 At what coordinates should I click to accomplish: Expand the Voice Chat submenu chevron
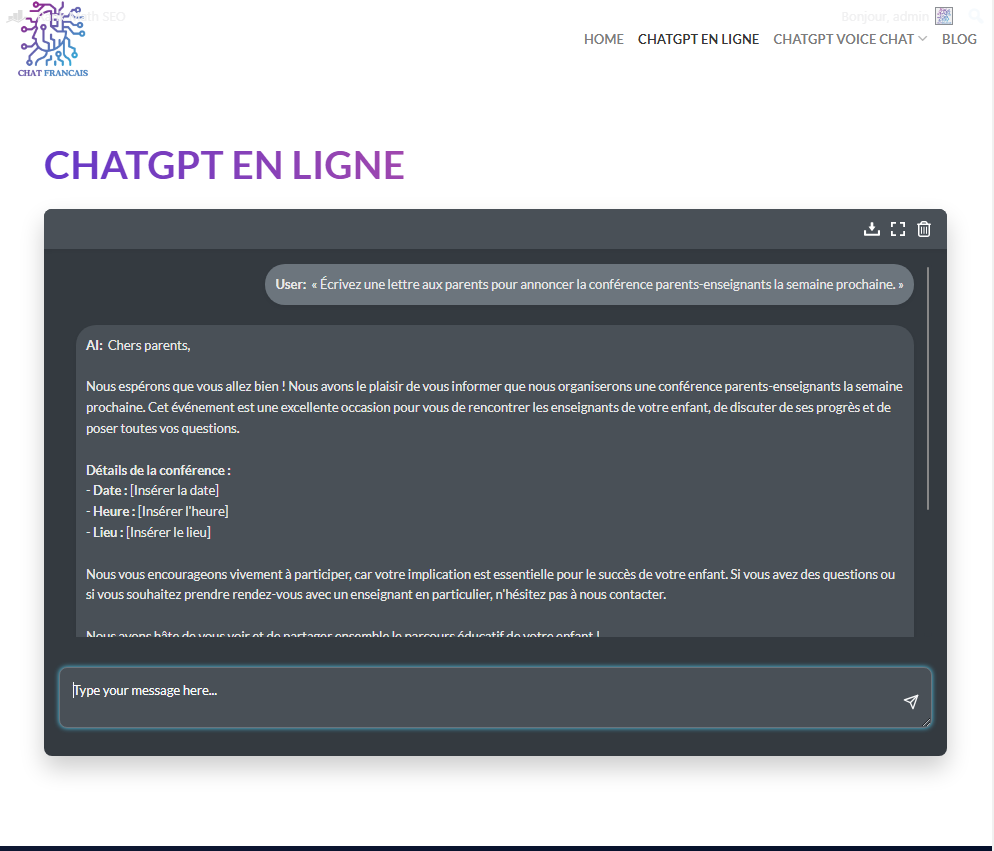pyautogui.click(x=922, y=39)
